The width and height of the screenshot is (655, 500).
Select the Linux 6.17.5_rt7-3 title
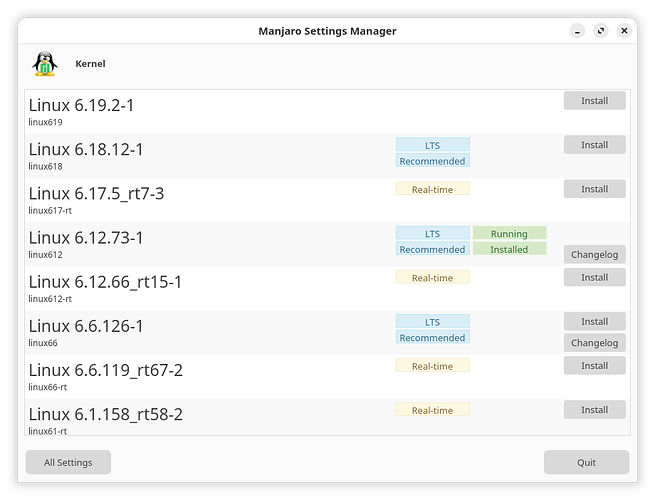tap(96, 194)
